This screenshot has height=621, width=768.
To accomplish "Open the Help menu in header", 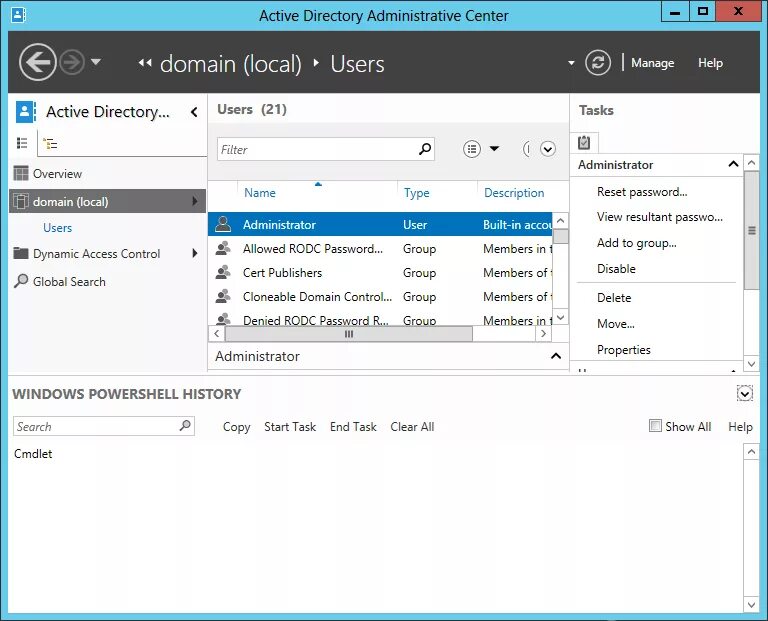I will (710, 63).
